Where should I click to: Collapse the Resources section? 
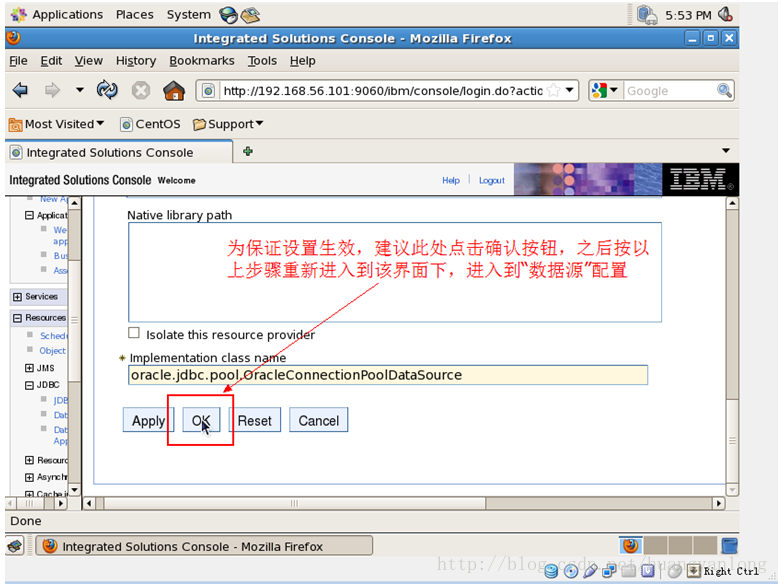pyautogui.click(x=17, y=318)
